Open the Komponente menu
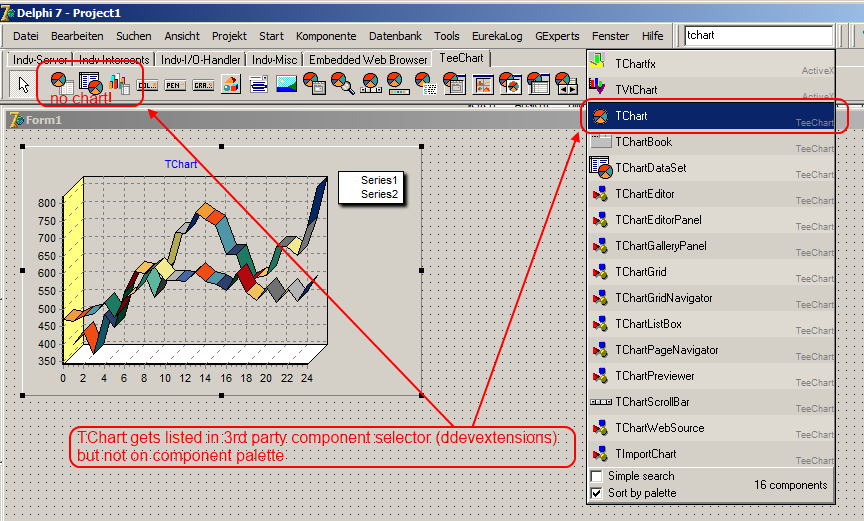The width and height of the screenshot is (864, 521). (326, 36)
